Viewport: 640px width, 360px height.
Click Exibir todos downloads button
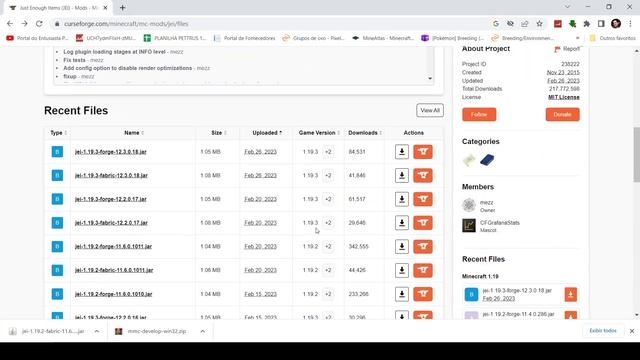[x=603, y=331]
